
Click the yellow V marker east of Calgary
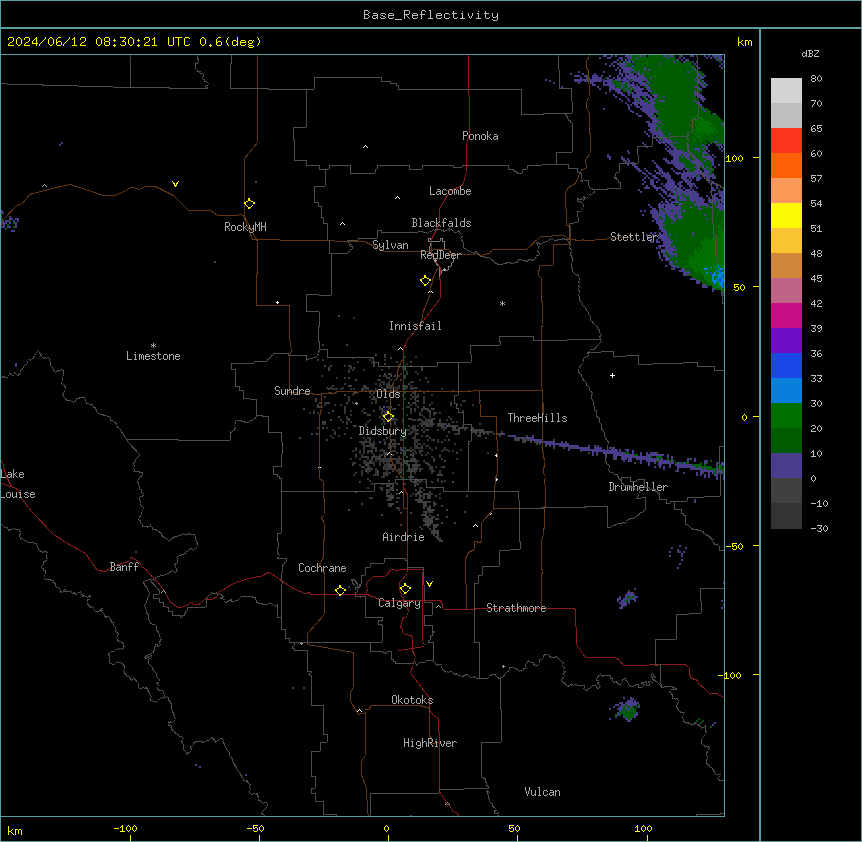coord(429,584)
